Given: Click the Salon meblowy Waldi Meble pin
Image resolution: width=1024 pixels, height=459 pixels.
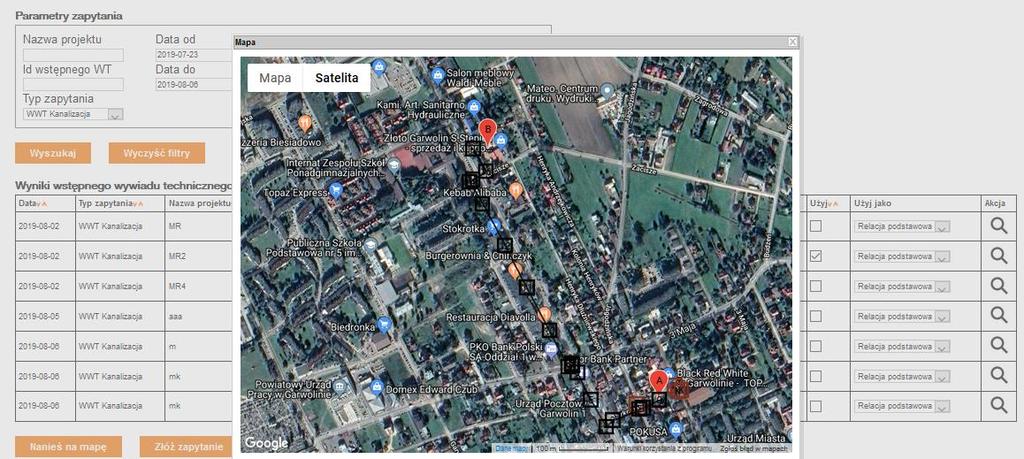Looking at the screenshot, I should [439, 76].
